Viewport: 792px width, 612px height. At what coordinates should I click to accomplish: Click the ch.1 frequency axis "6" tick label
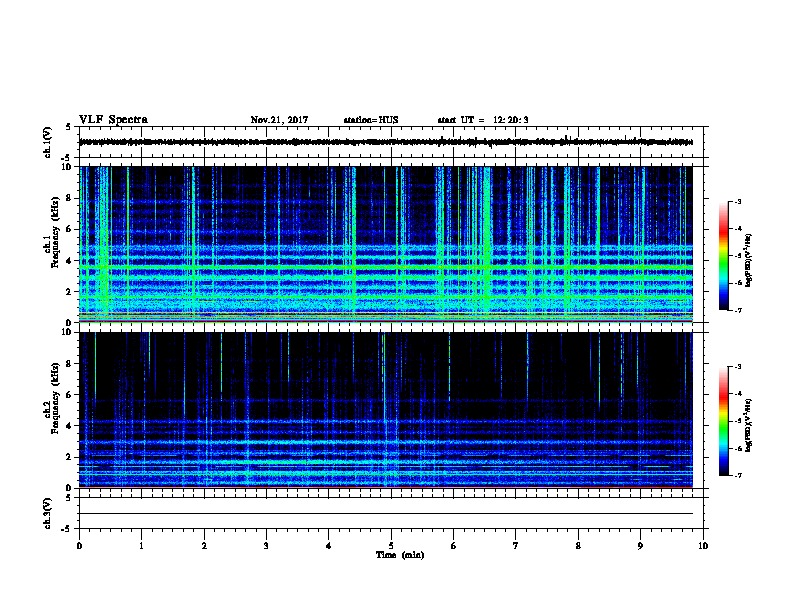[71, 229]
